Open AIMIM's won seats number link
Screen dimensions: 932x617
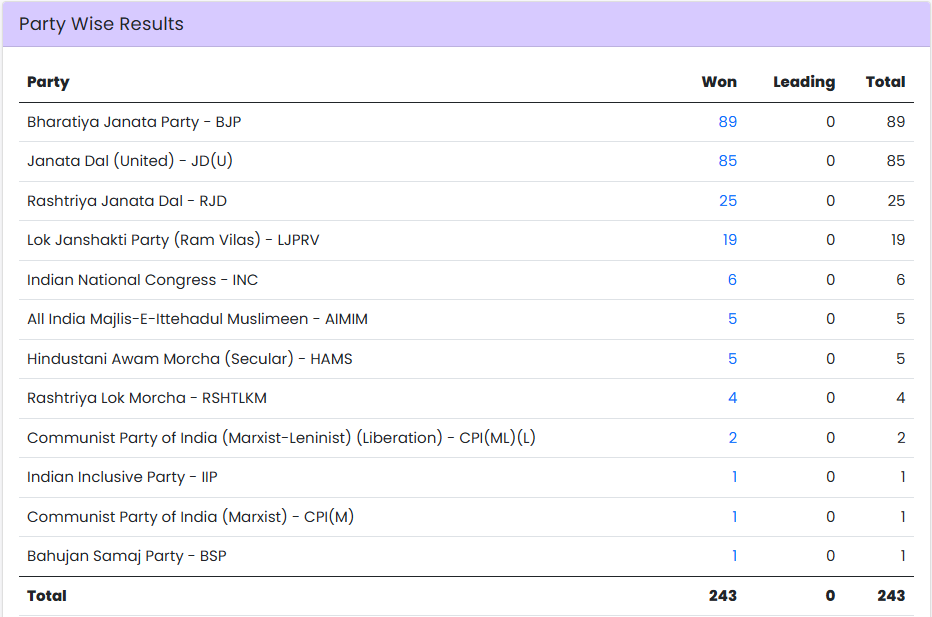point(732,319)
